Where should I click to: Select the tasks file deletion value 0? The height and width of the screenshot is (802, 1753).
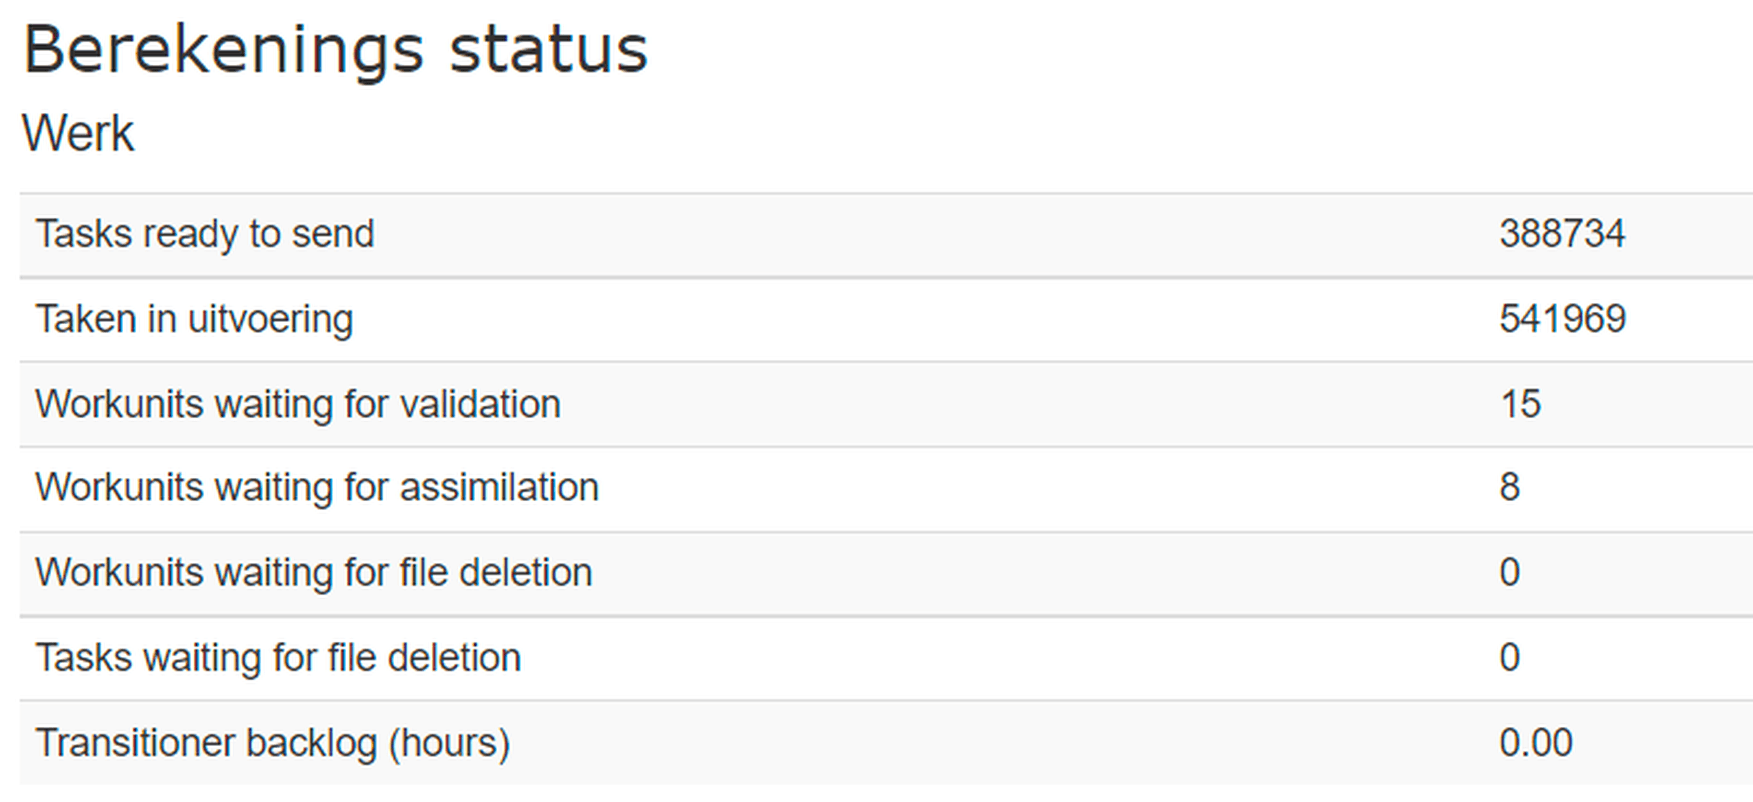pyautogui.click(x=1510, y=658)
